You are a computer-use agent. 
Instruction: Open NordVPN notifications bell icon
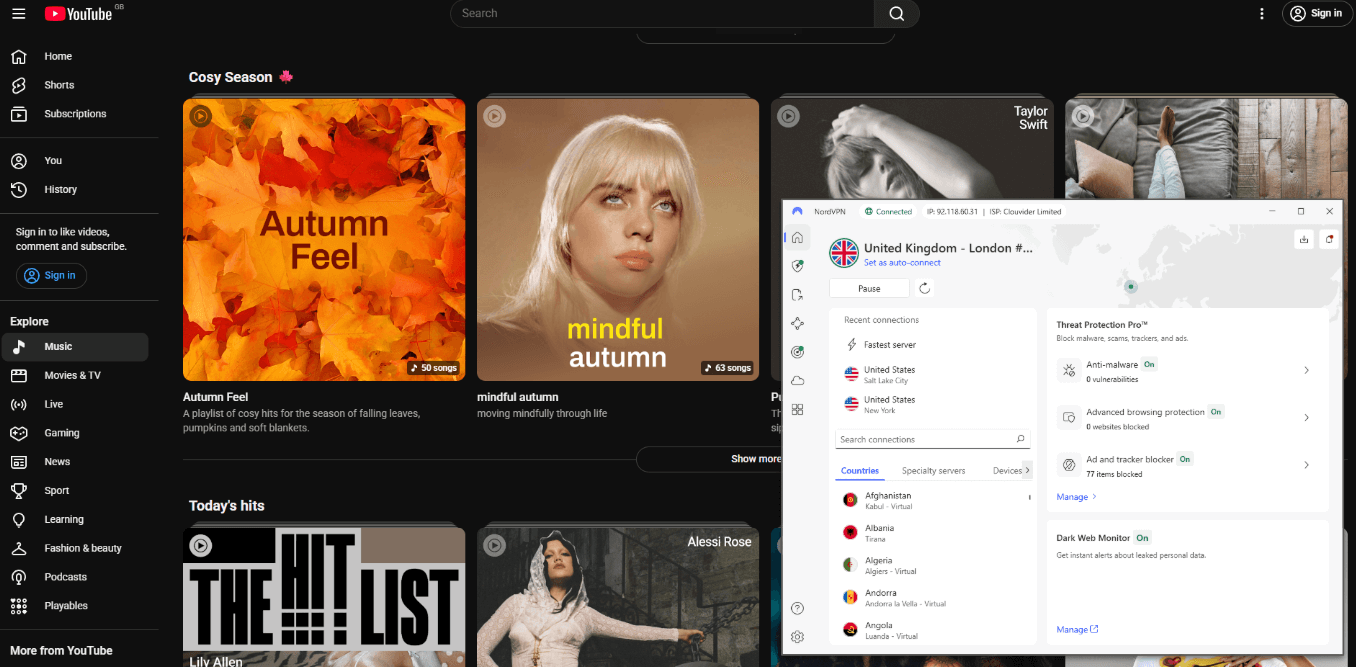(x=1328, y=239)
